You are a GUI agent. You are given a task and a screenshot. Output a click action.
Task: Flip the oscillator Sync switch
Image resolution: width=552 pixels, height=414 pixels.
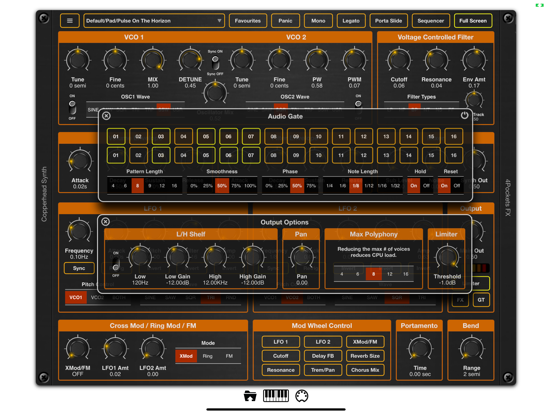(x=215, y=63)
